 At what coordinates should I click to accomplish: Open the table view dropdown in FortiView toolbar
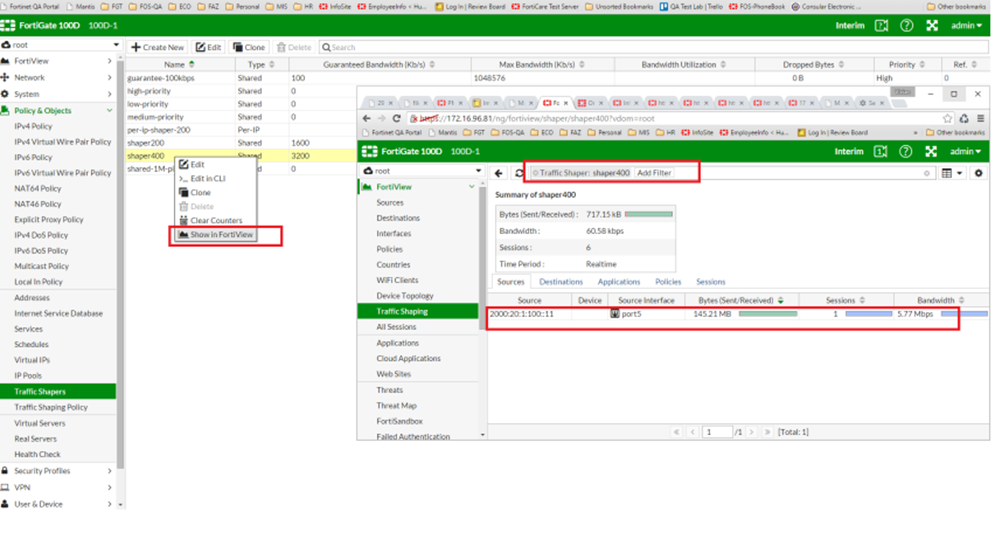pos(952,173)
